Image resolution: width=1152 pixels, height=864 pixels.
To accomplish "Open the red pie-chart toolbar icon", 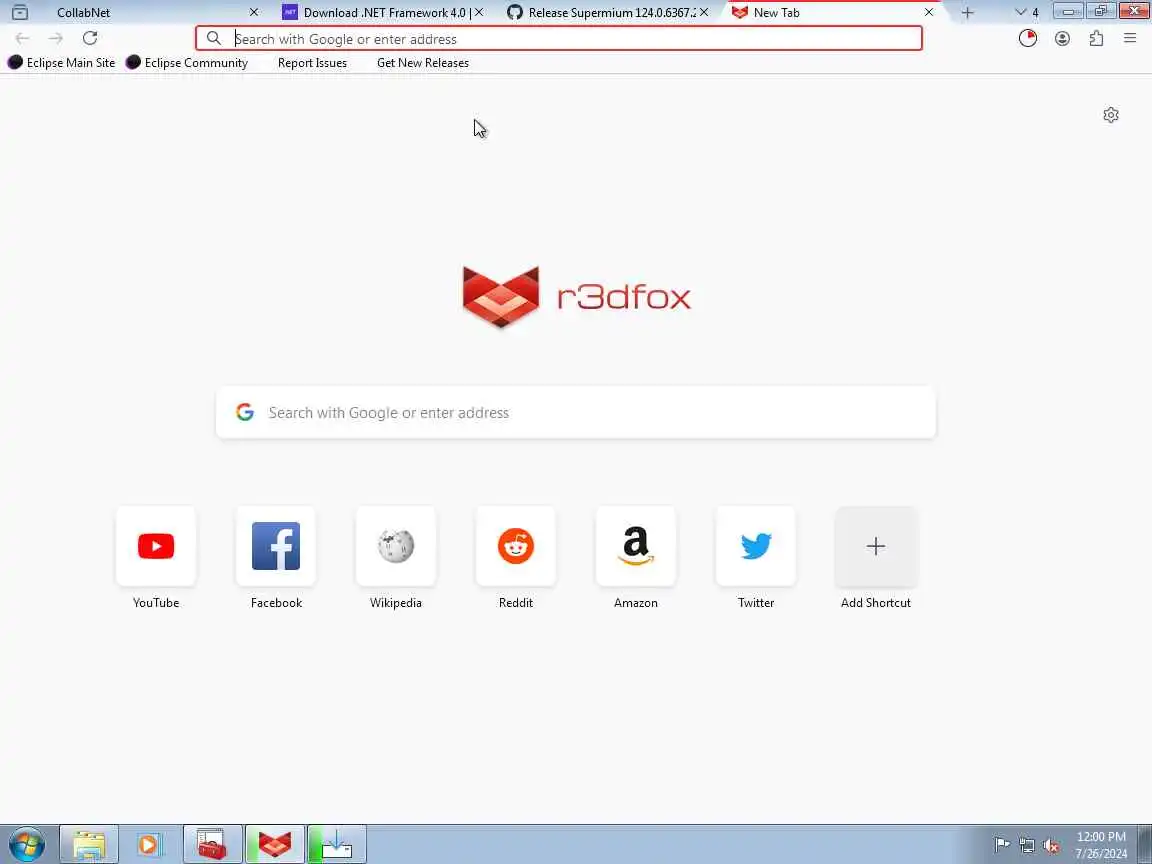I will coord(1028,38).
